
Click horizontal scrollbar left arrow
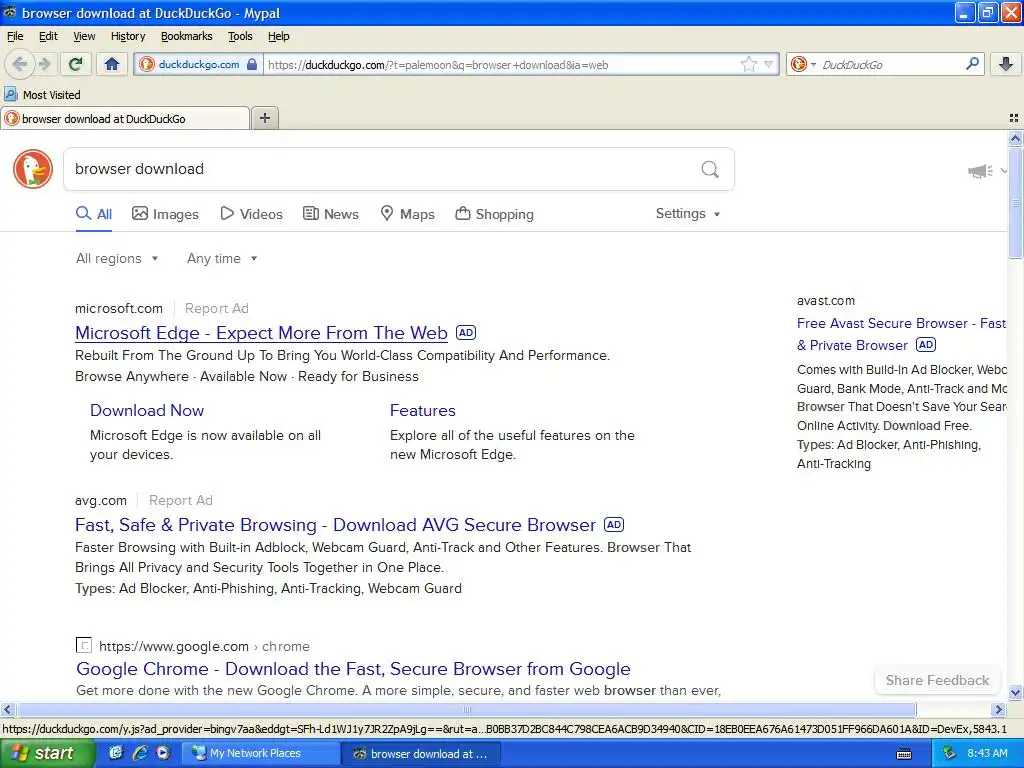7,709
